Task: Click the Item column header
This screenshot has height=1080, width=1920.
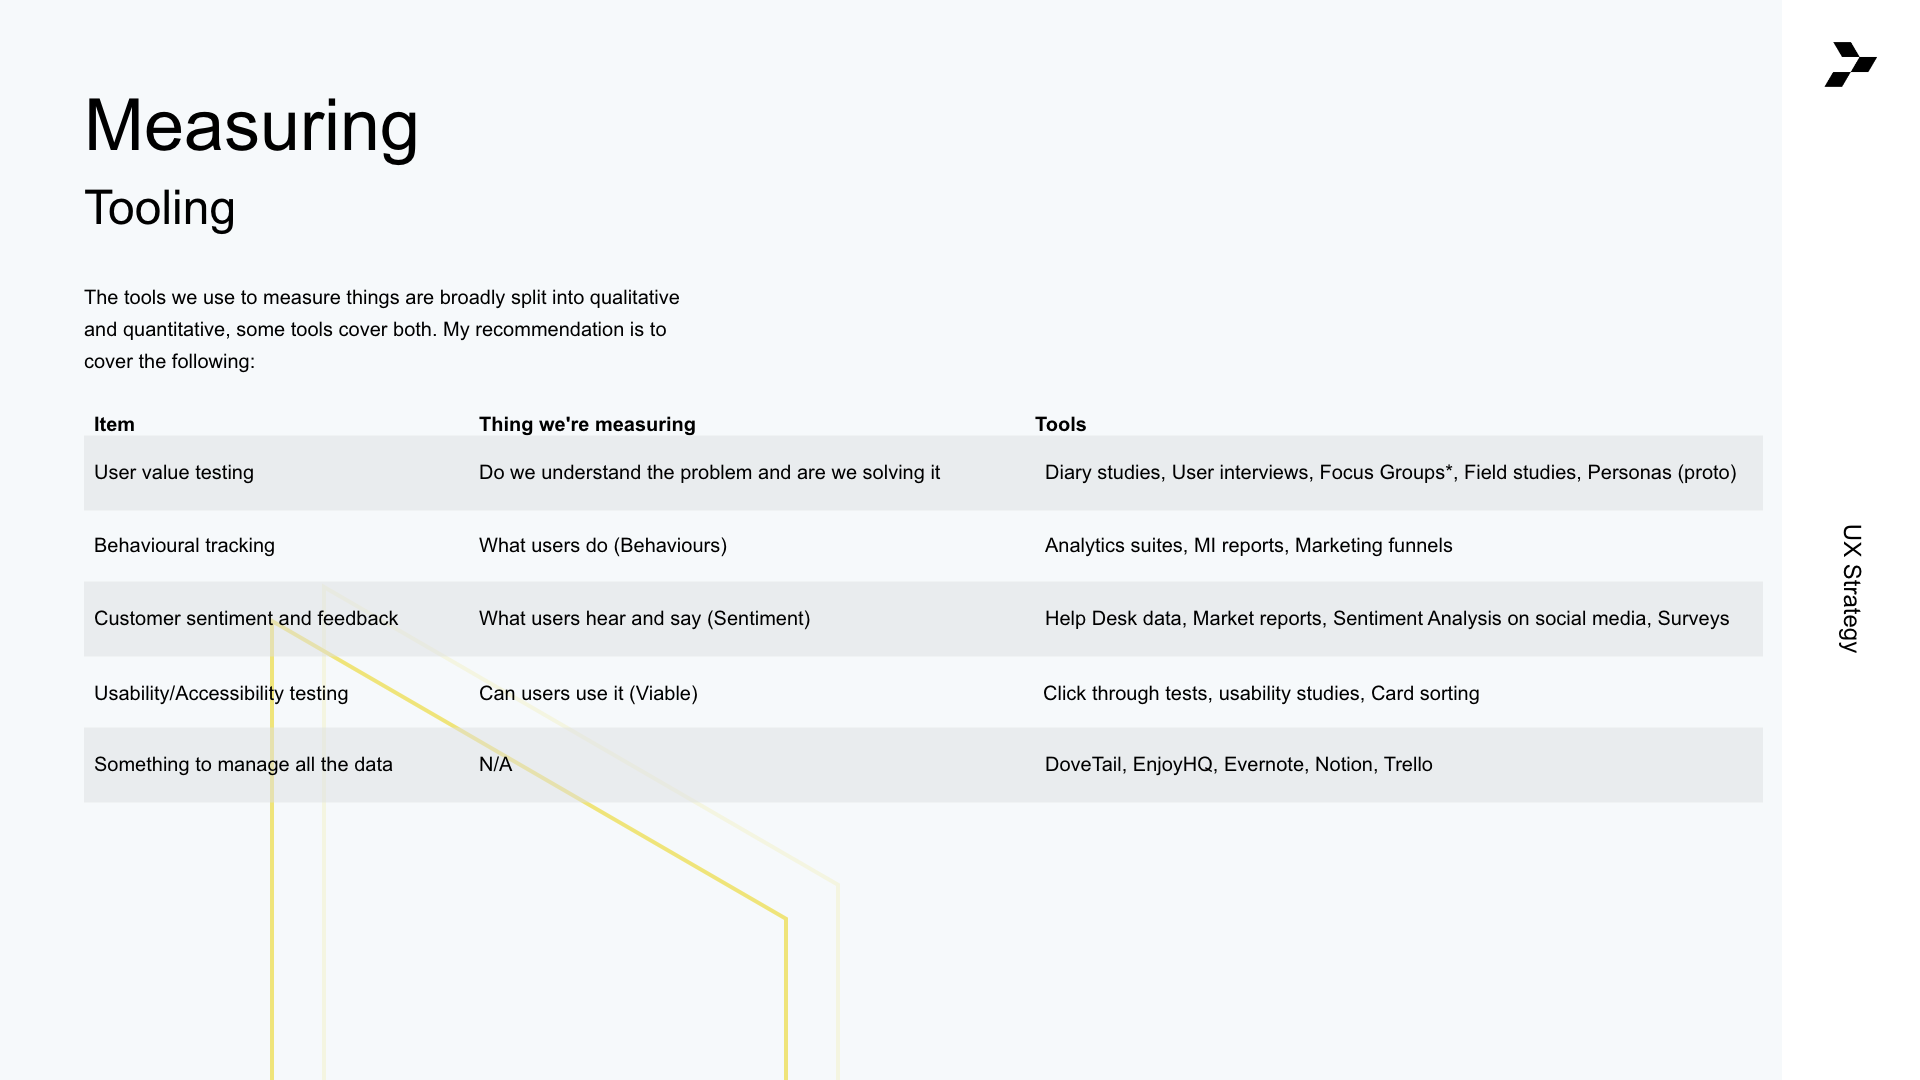Action: [114, 424]
